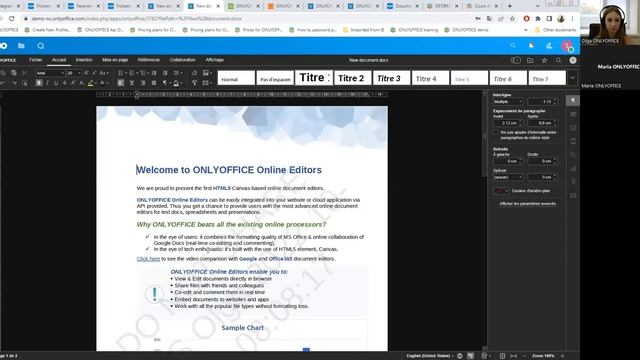Increase paragraph indent
This screenshot has height=360, width=640.
pos(165,73)
